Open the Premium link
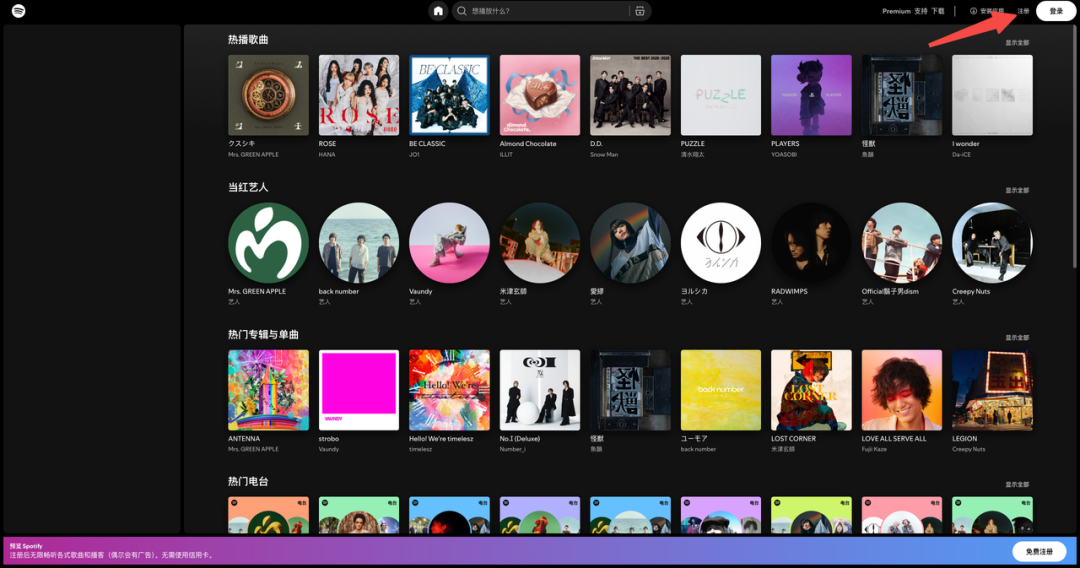Image resolution: width=1080 pixels, height=568 pixels. [896, 11]
